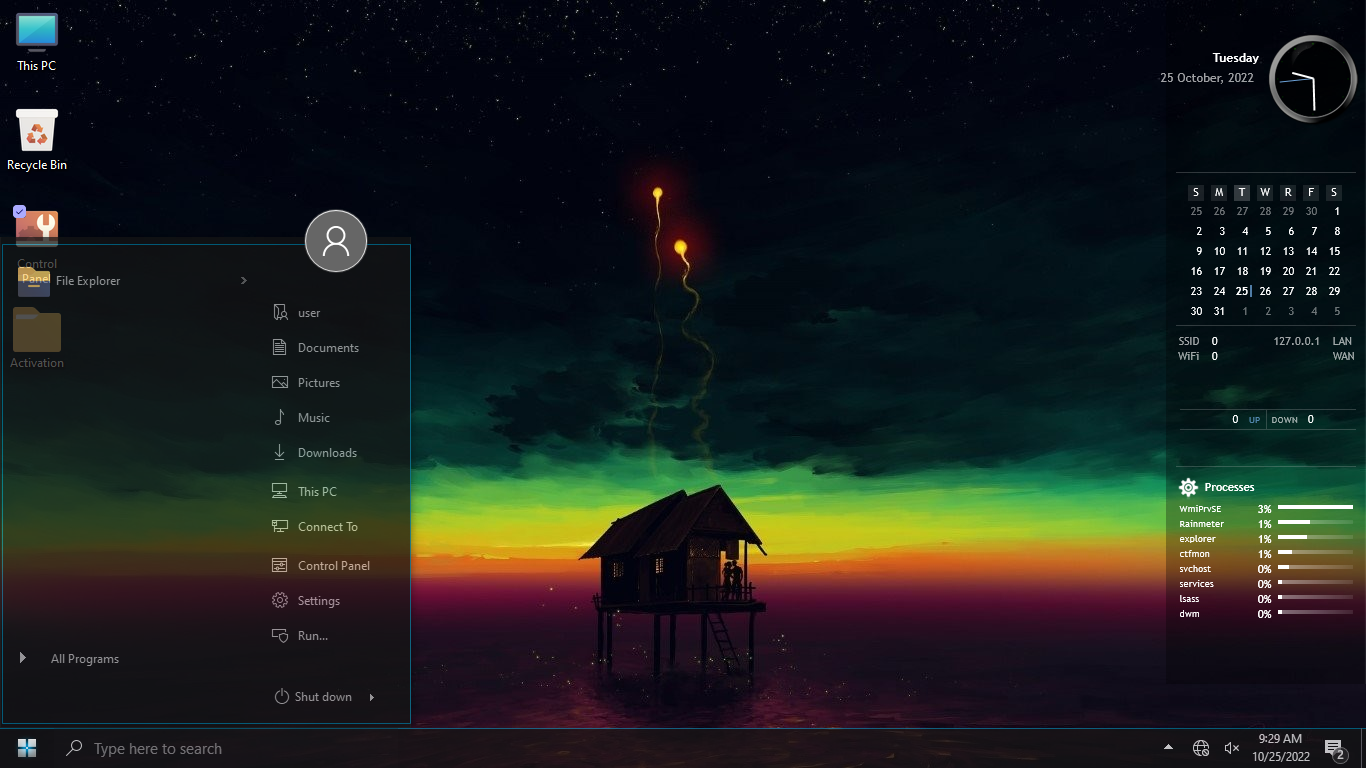Click the UP speed label

[1254, 420]
